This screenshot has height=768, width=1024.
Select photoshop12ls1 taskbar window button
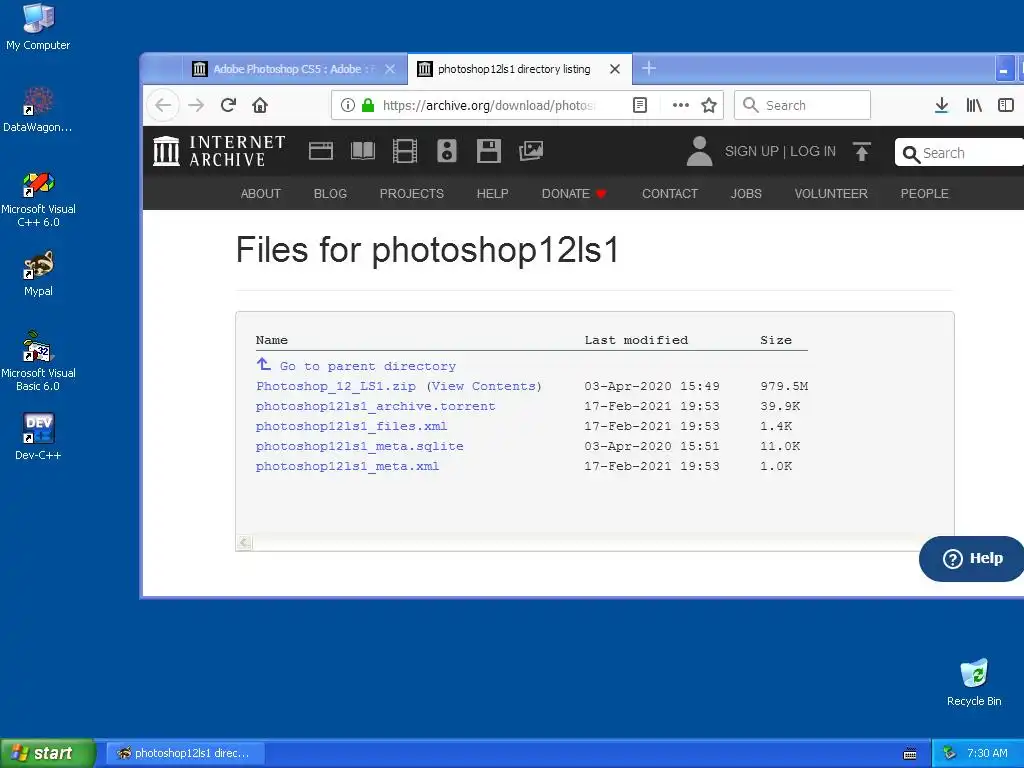(185, 753)
